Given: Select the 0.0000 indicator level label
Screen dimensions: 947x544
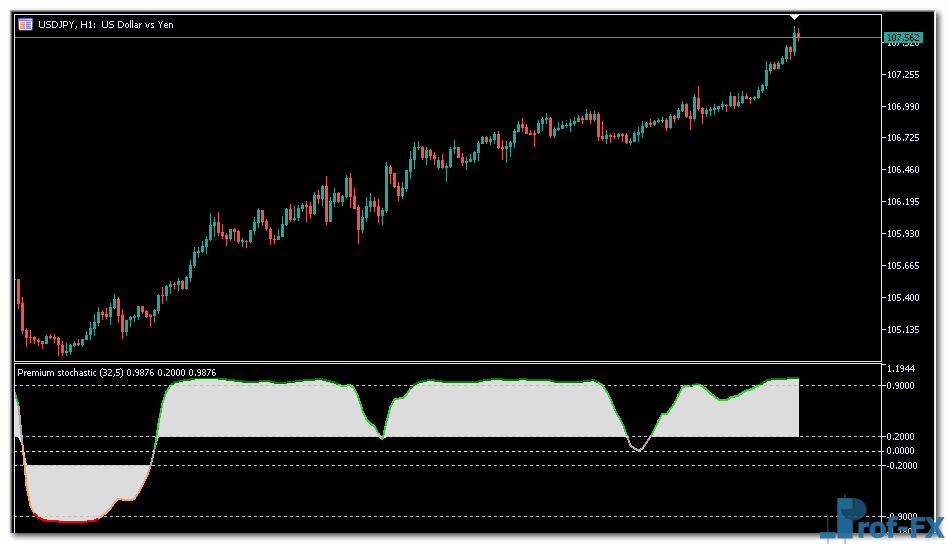Looking at the screenshot, I should click(903, 451).
